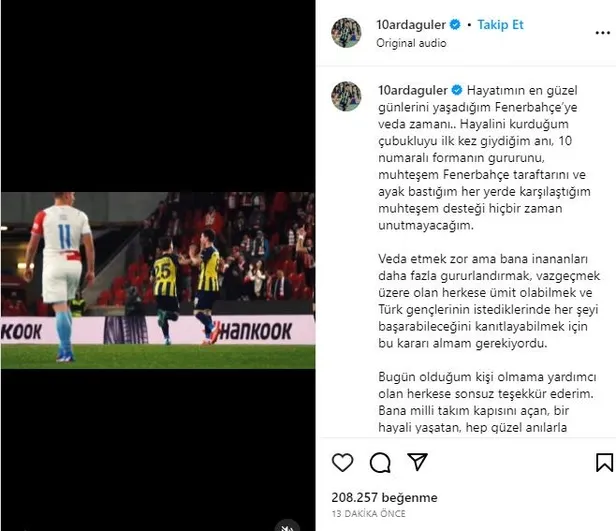Open the three-dot more options menu

[603, 33]
